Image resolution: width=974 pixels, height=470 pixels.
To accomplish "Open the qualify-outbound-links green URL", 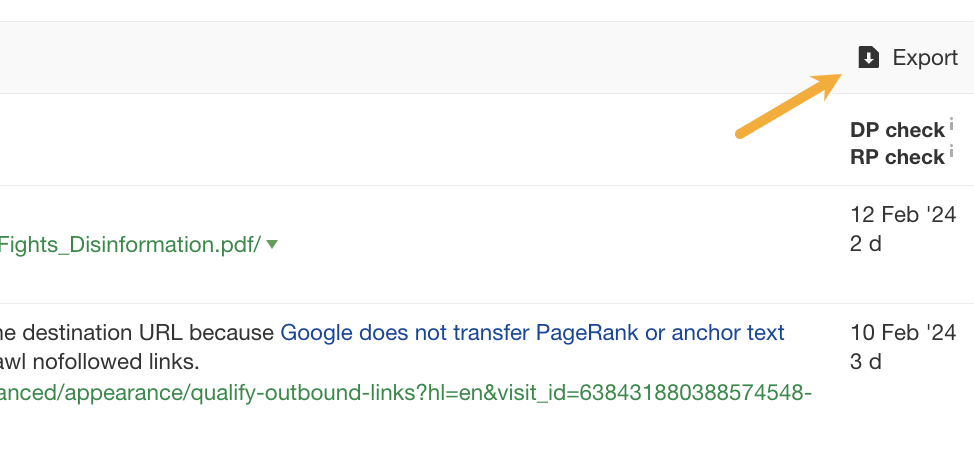I will [400, 393].
